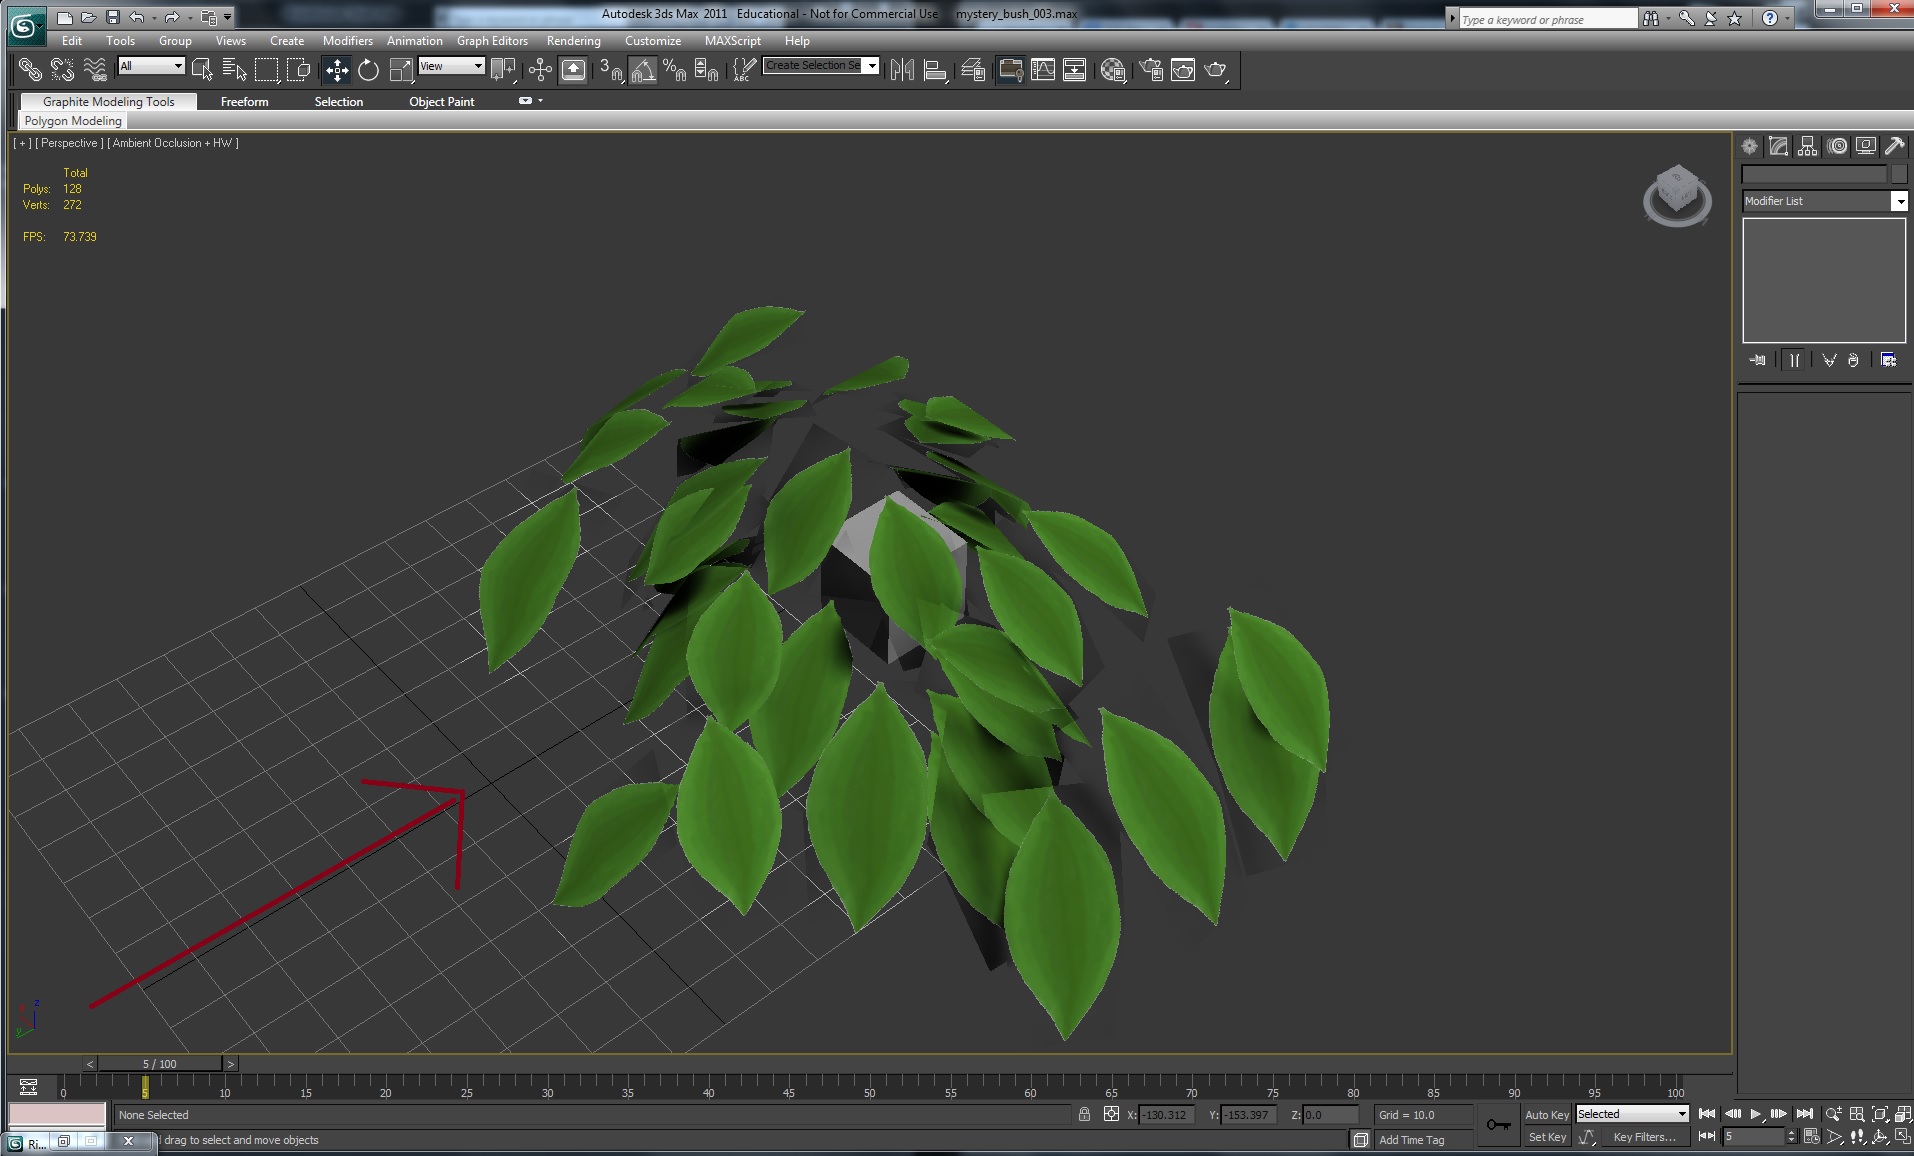Open the Modifiers menu
The image size is (1914, 1156).
[347, 41]
